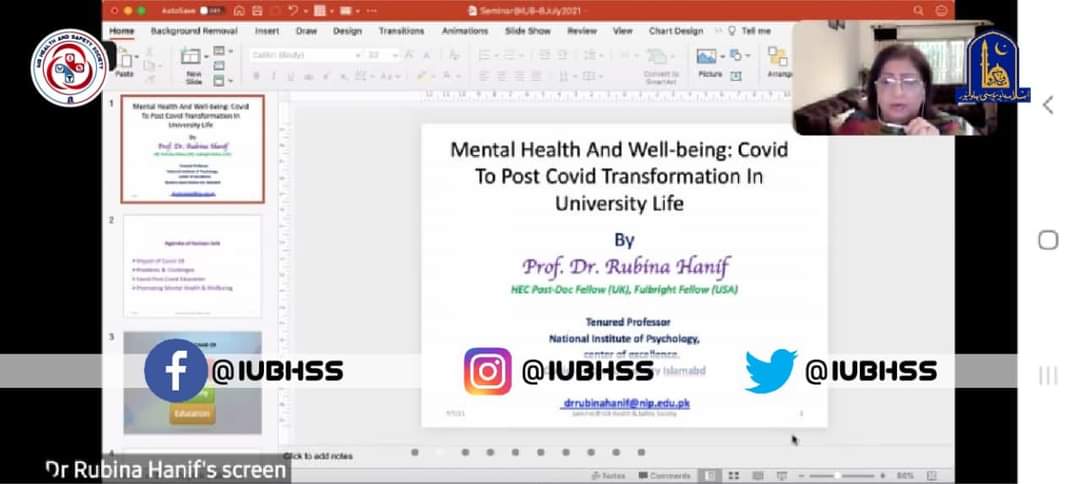The height and width of the screenshot is (484, 1080).
Task: Pick the font color
Action: point(447,76)
